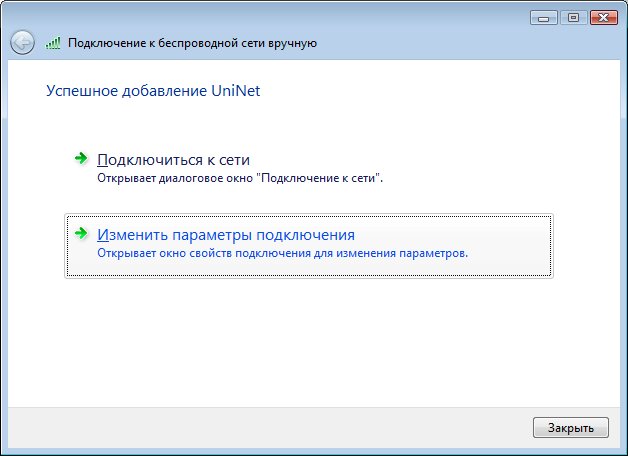Image resolution: width=628 pixels, height=456 pixels.
Task: Minimize the wireless setup window
Action: pyautogui.click(x=544, y=17)
